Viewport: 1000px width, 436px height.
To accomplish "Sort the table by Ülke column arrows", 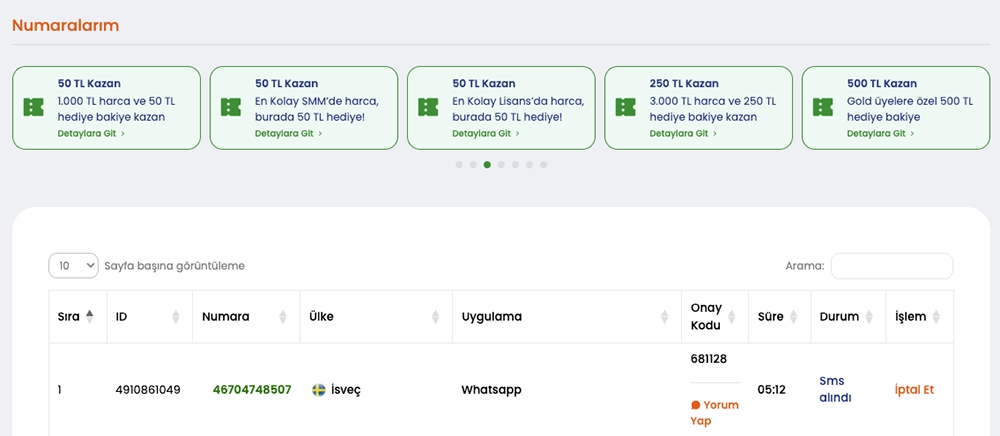I will tap(435, 316).
